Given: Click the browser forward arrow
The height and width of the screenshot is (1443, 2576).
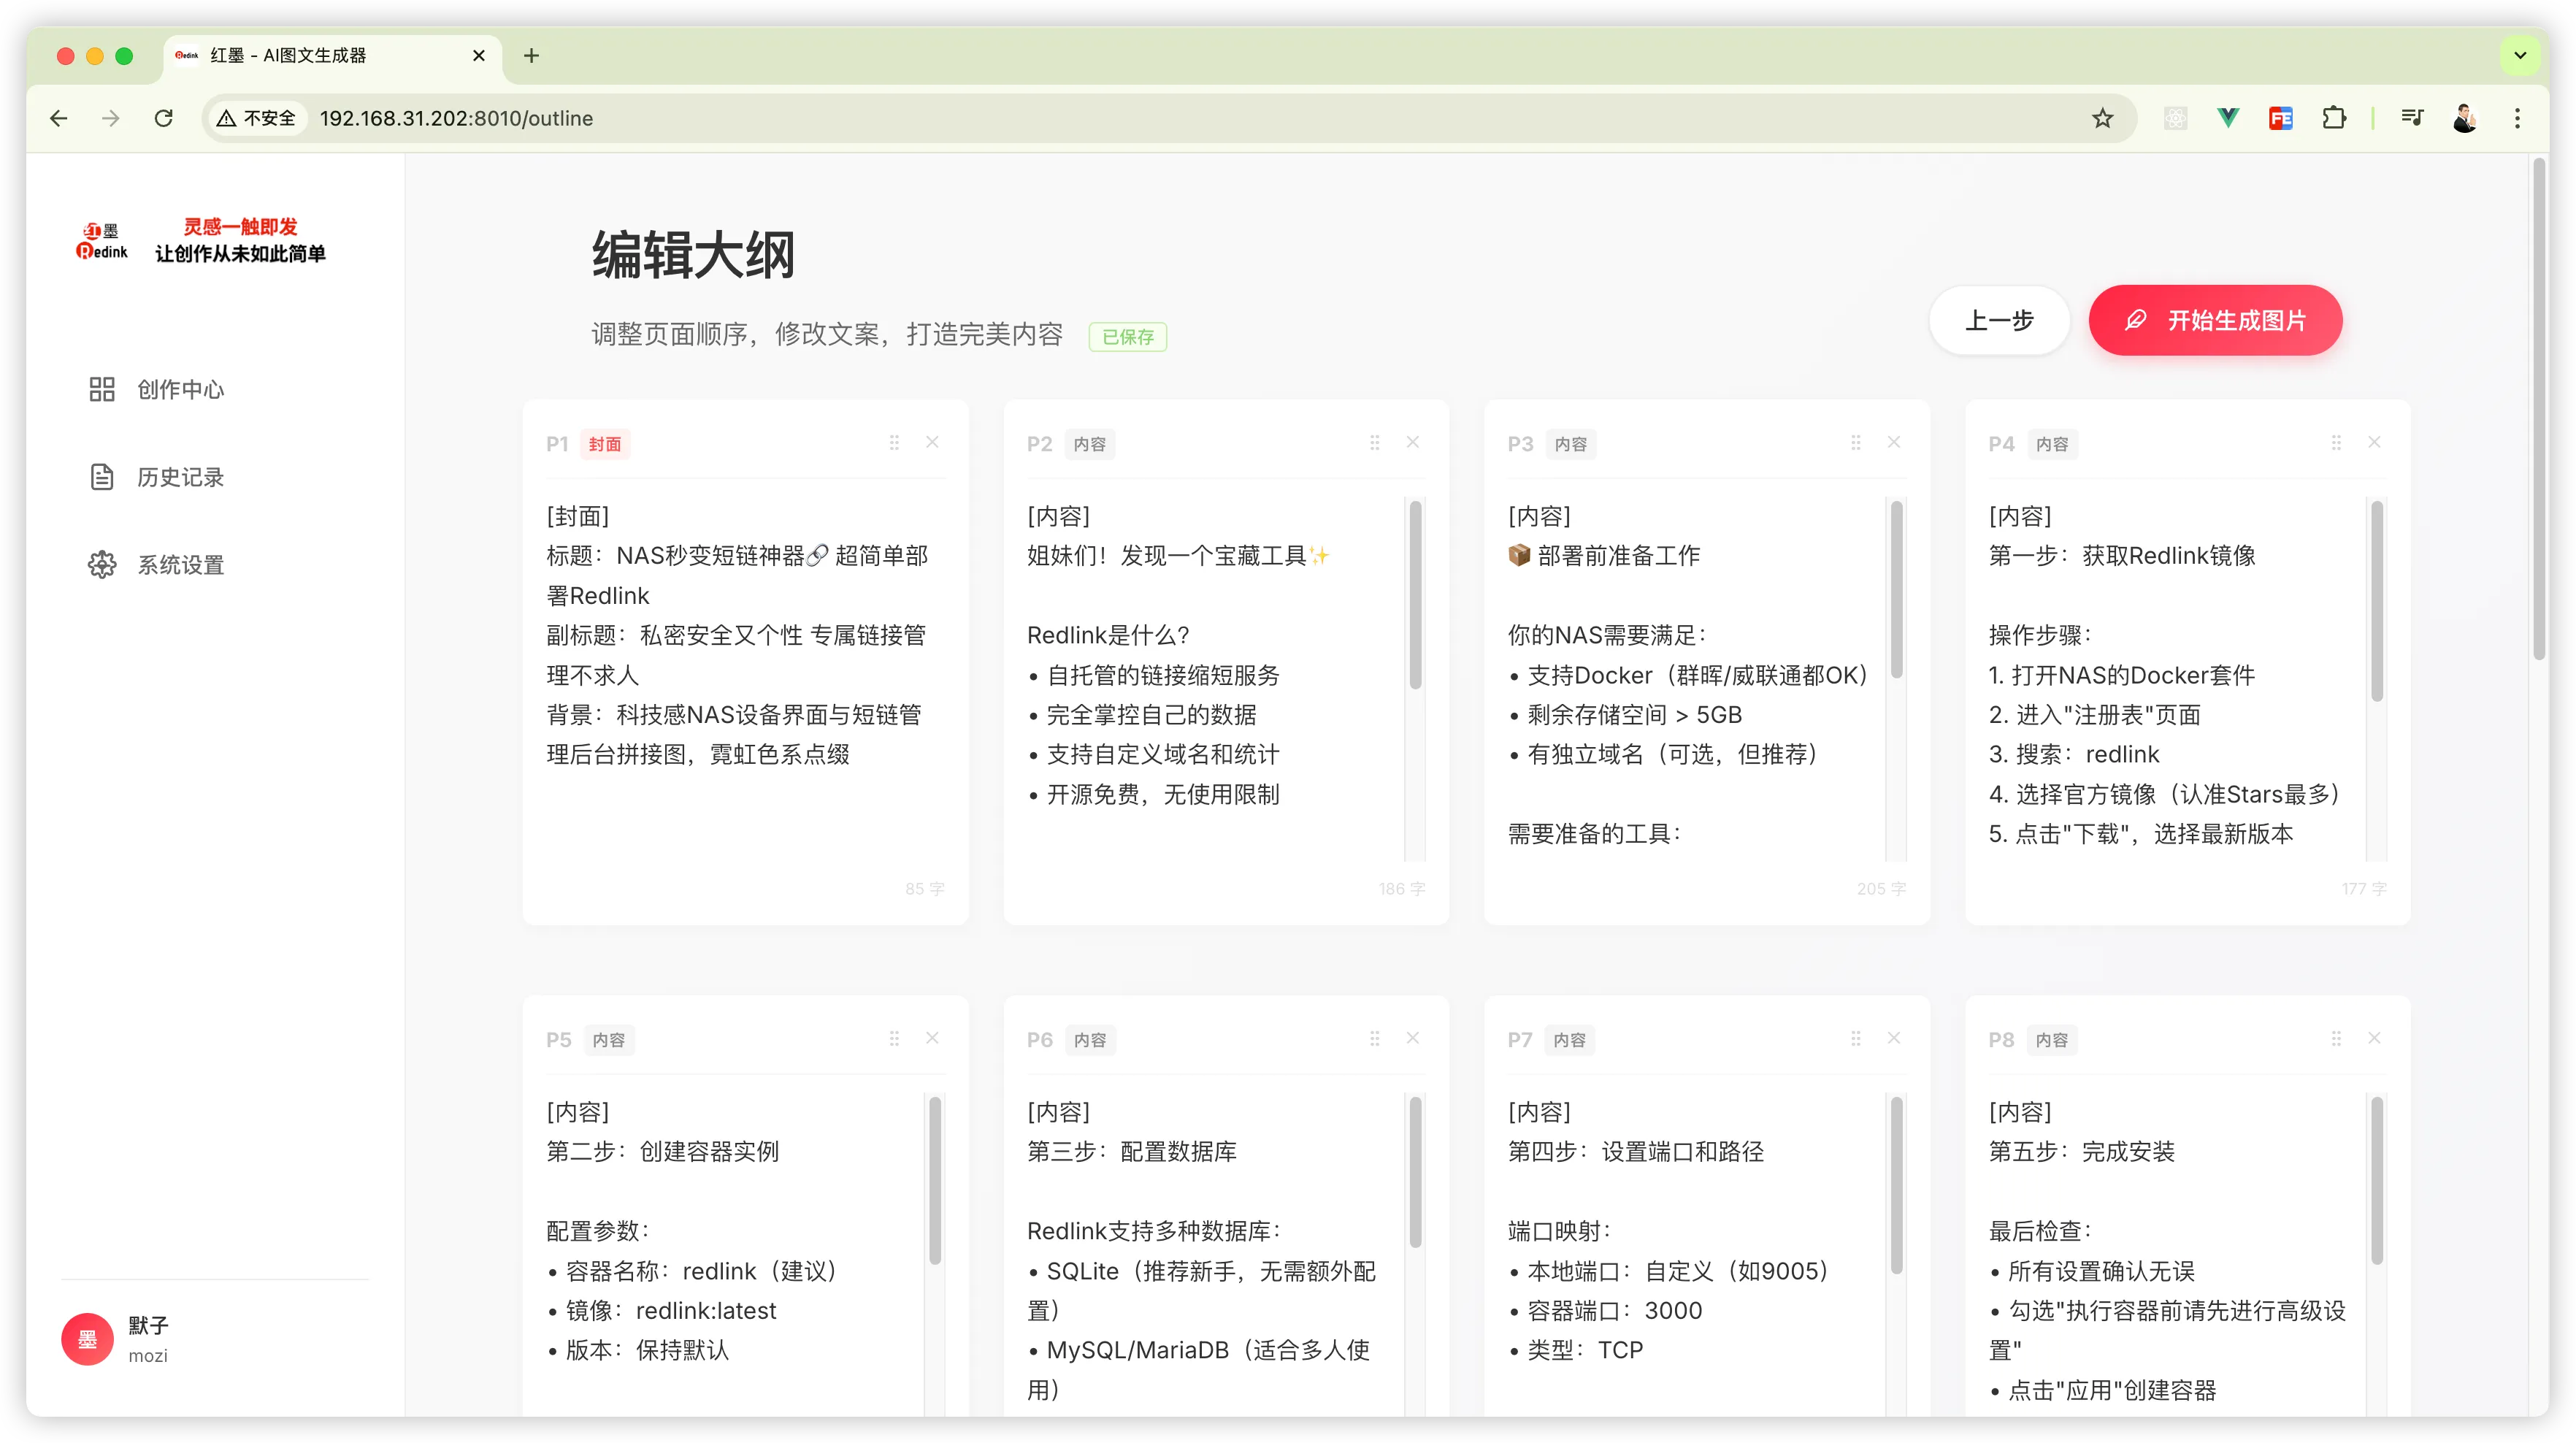Looking at the screenshot, I should [x=111, y=118].
